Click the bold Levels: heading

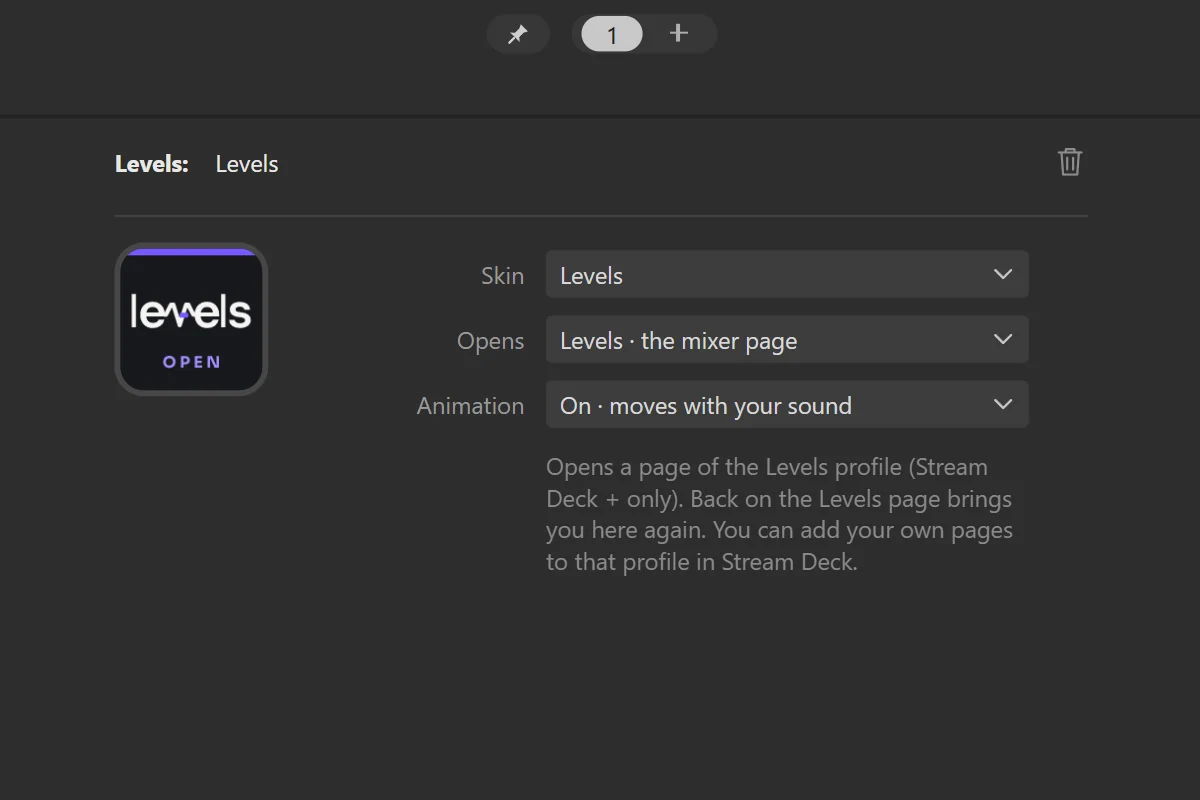coord(152,164)
